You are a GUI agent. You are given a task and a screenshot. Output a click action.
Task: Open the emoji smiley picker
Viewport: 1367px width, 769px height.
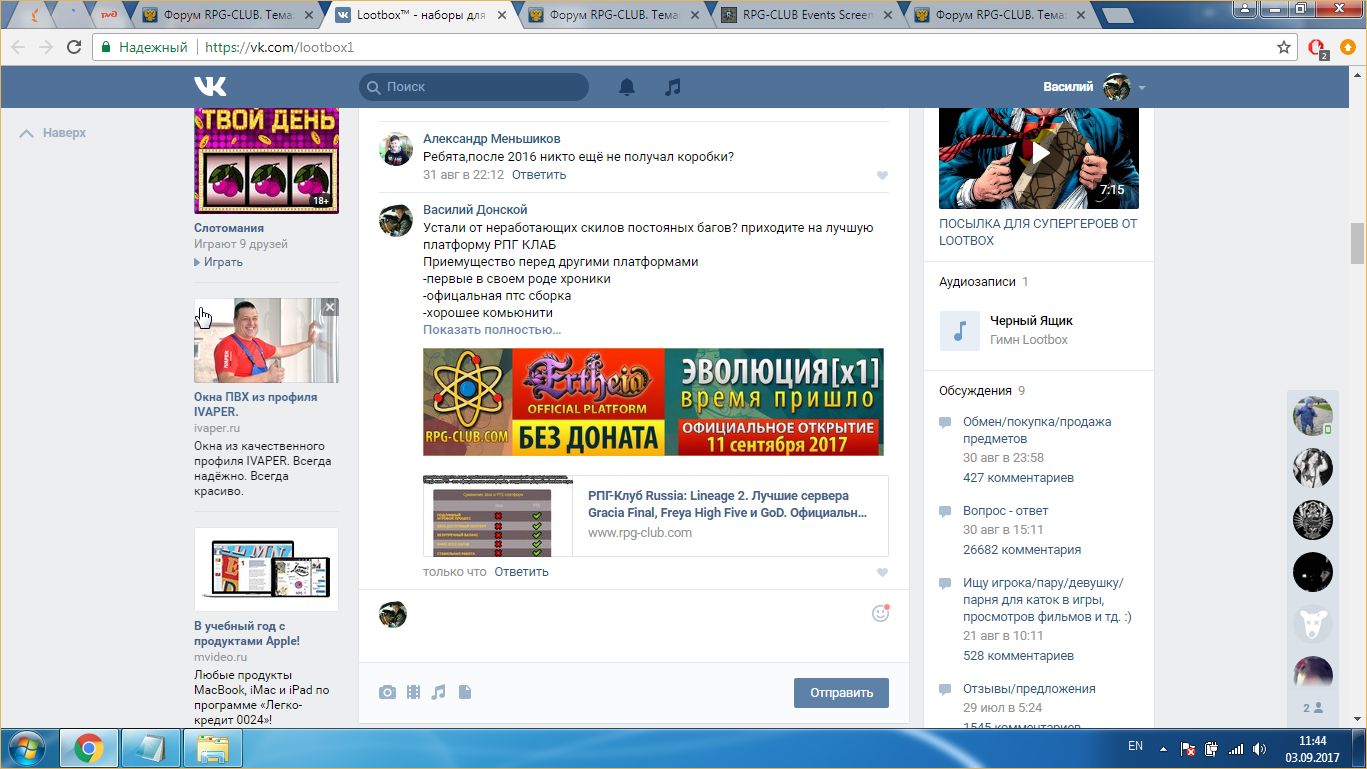880,613
